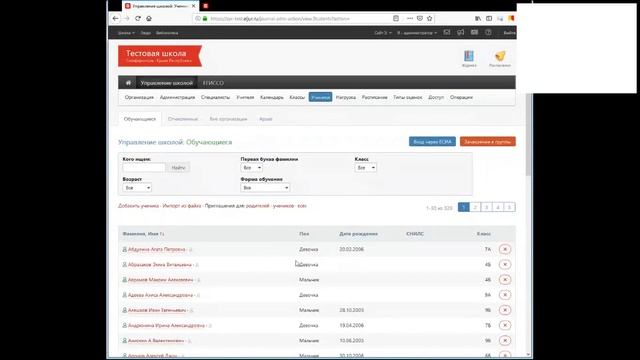Image resolution: width=640 pixels, height=360 pixels.
Task: Open Доступ submenu item
Action: pos(436,97)
